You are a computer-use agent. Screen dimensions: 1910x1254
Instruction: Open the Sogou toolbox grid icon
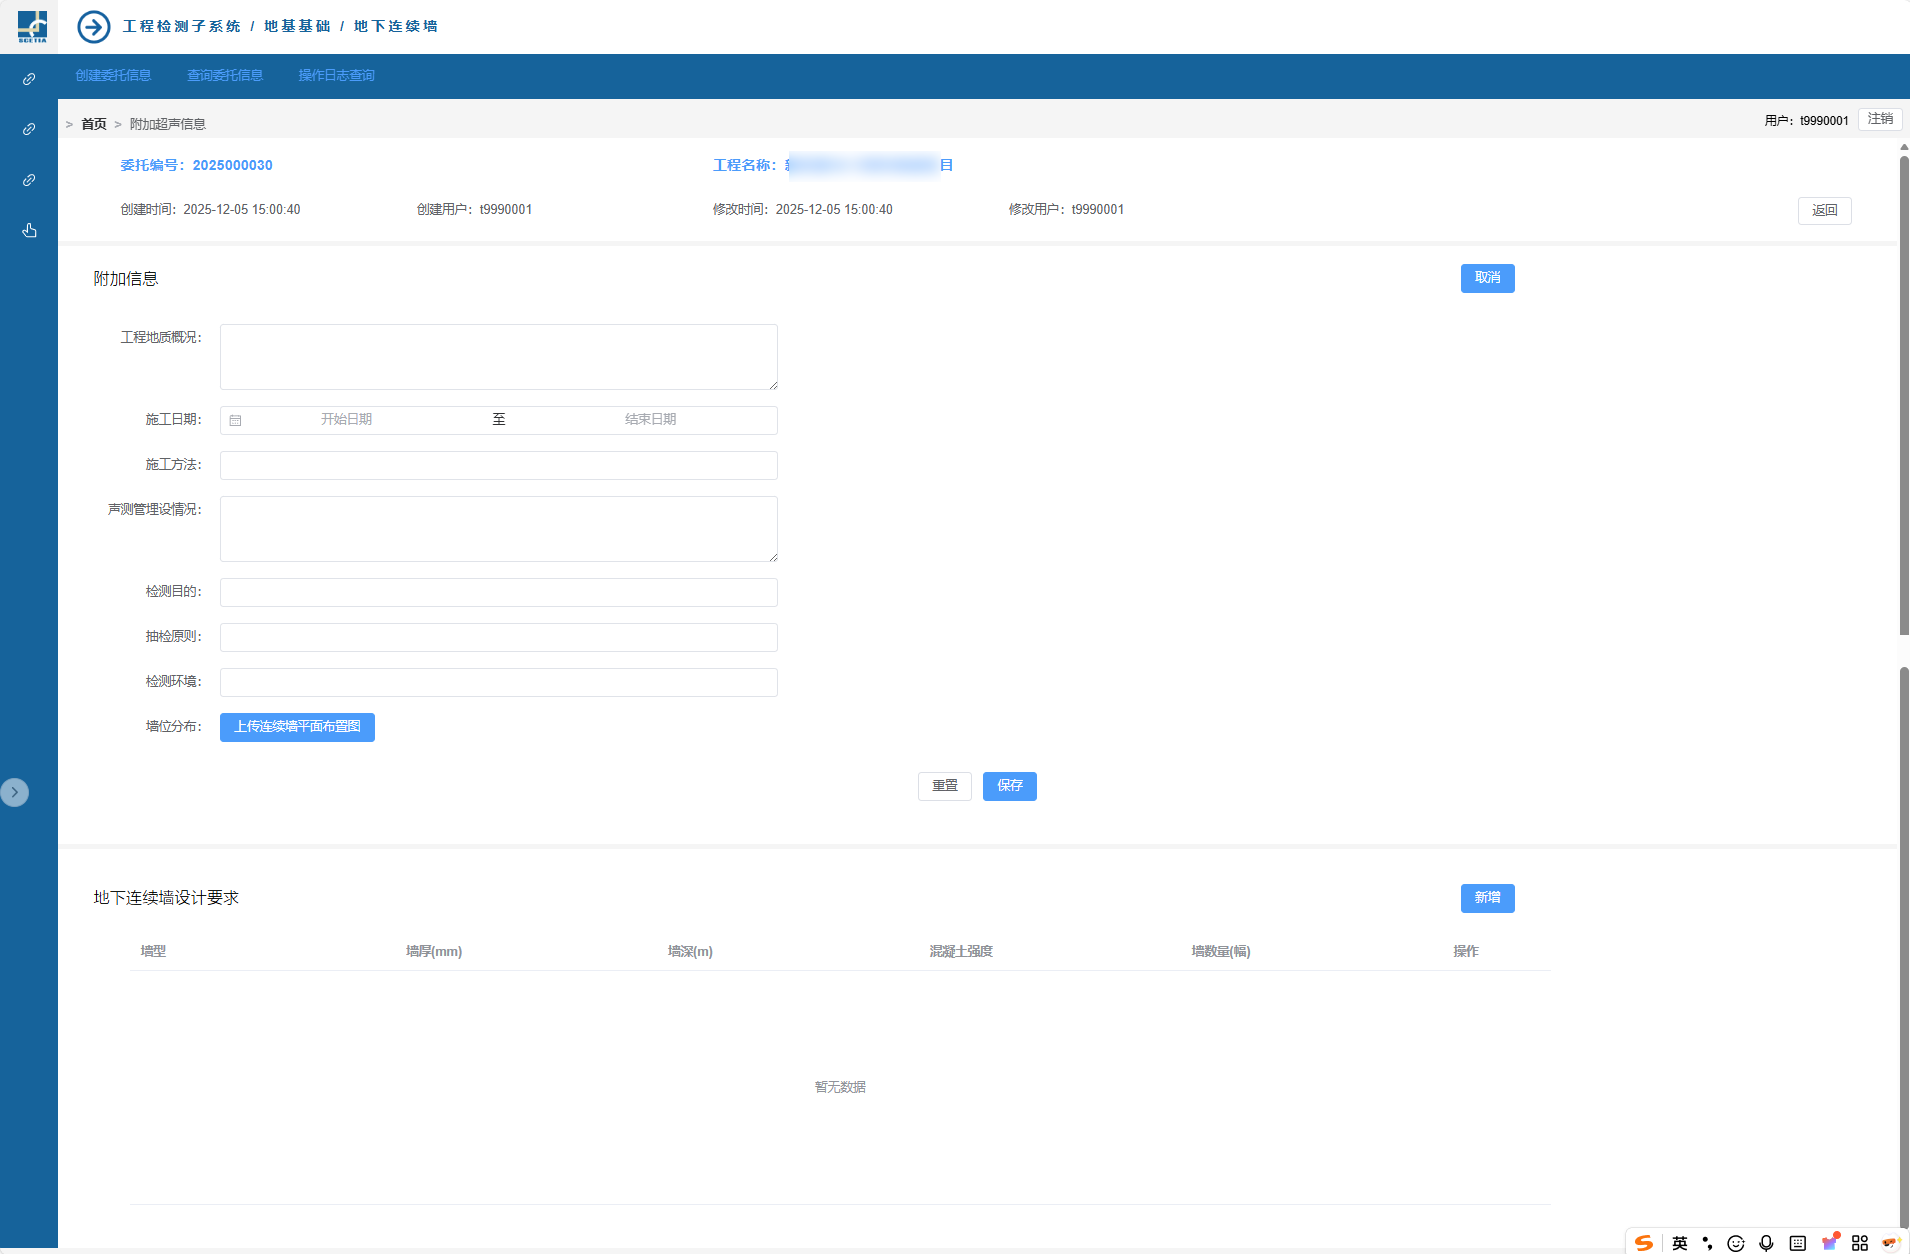click(x=1860, y=1243)
